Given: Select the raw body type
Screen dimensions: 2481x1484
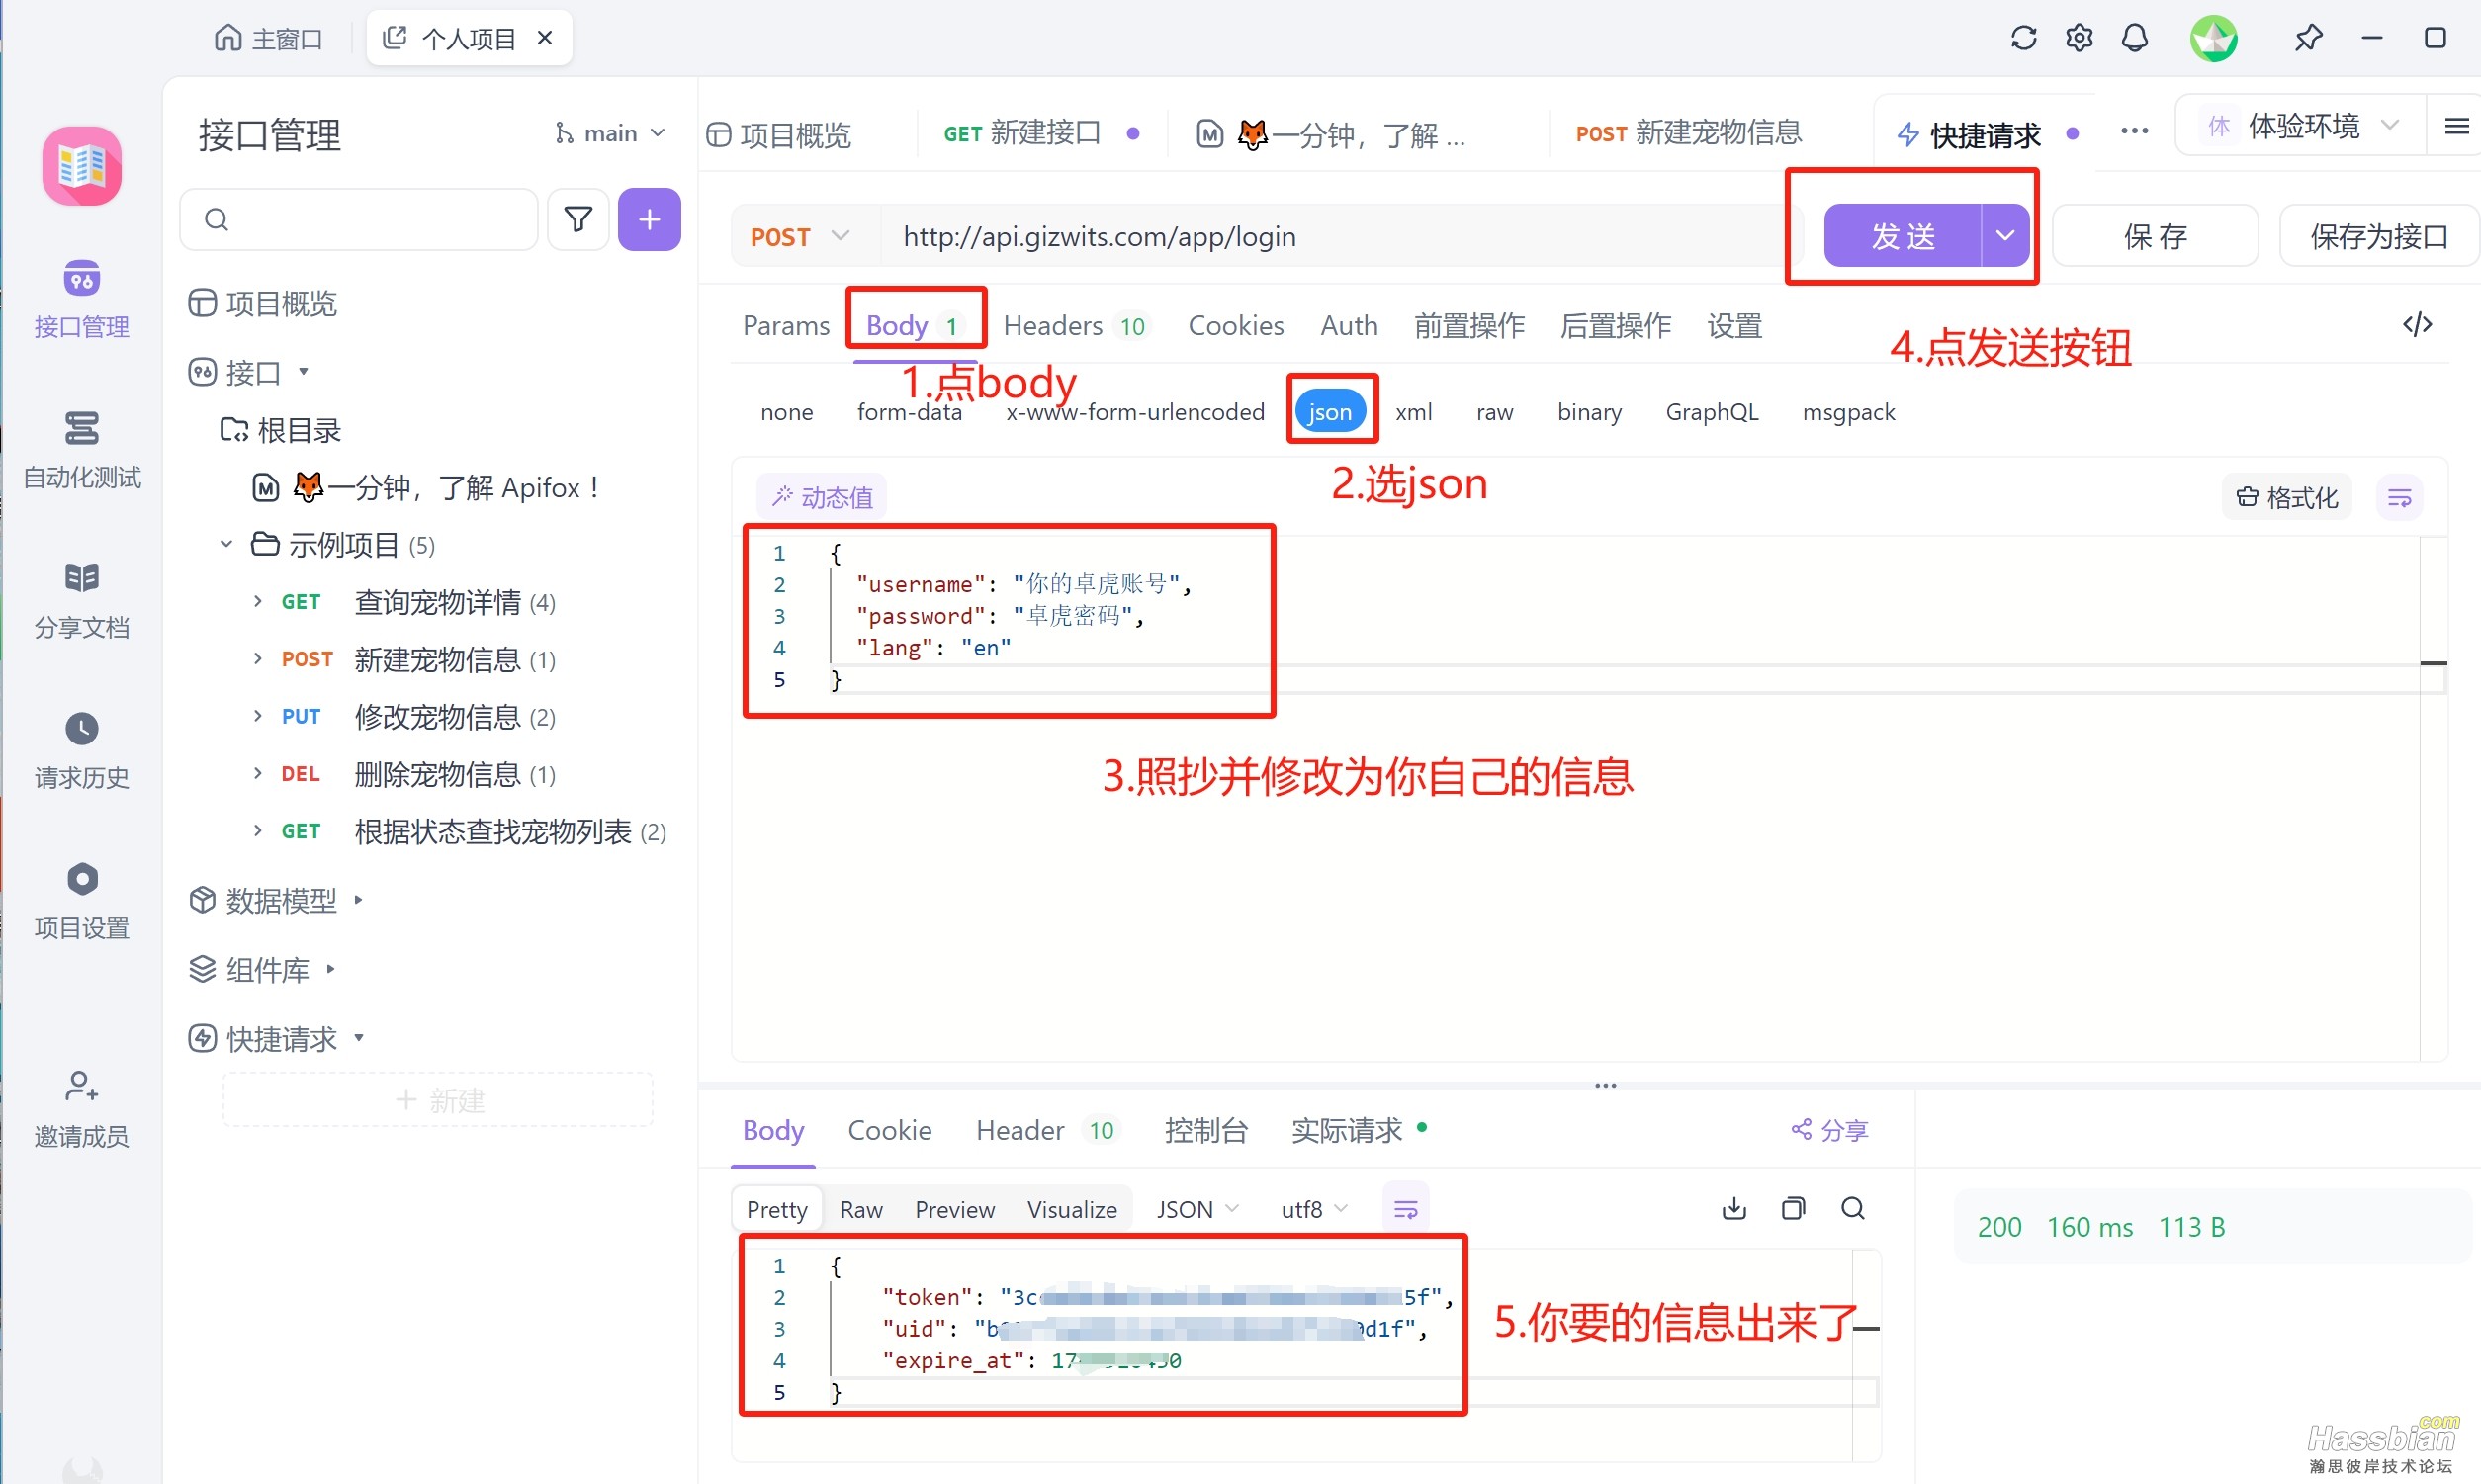Looking at the screenshot, I should pyautogui.click(x=1494, y=412).
